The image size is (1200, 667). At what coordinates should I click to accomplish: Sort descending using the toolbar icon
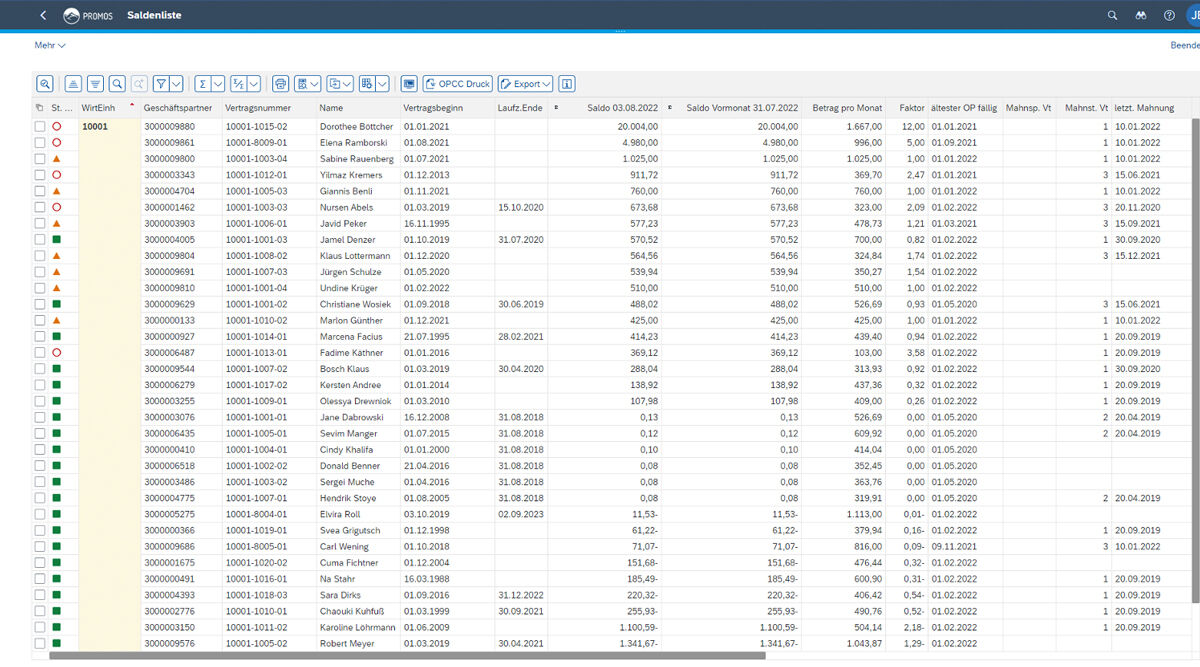click(x=95, y=84)
